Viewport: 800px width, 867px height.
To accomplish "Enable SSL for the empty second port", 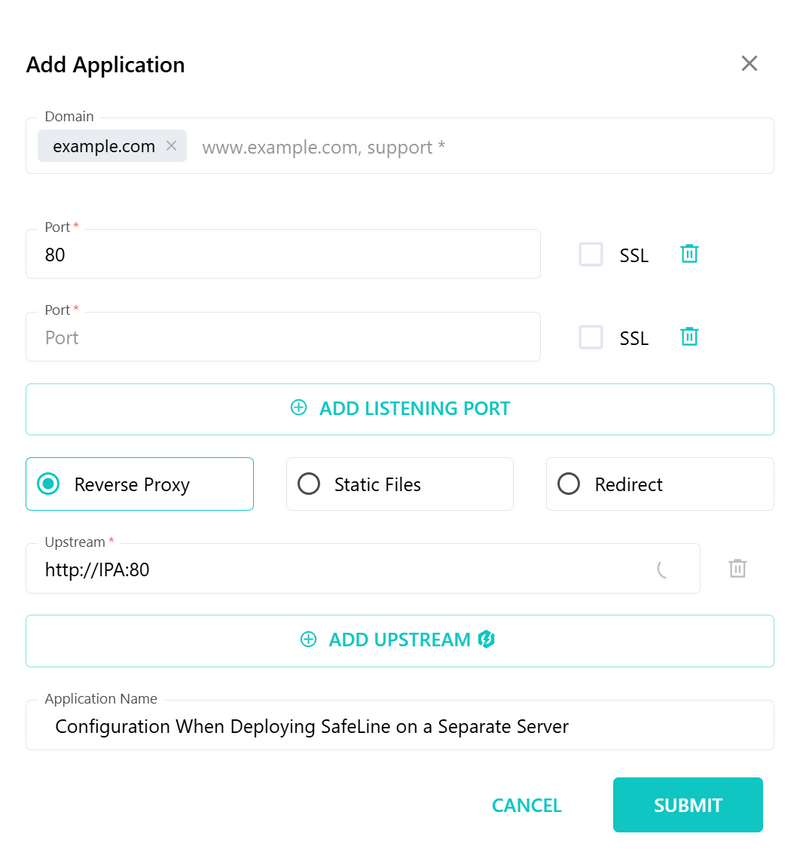I will tap(590, 337).
